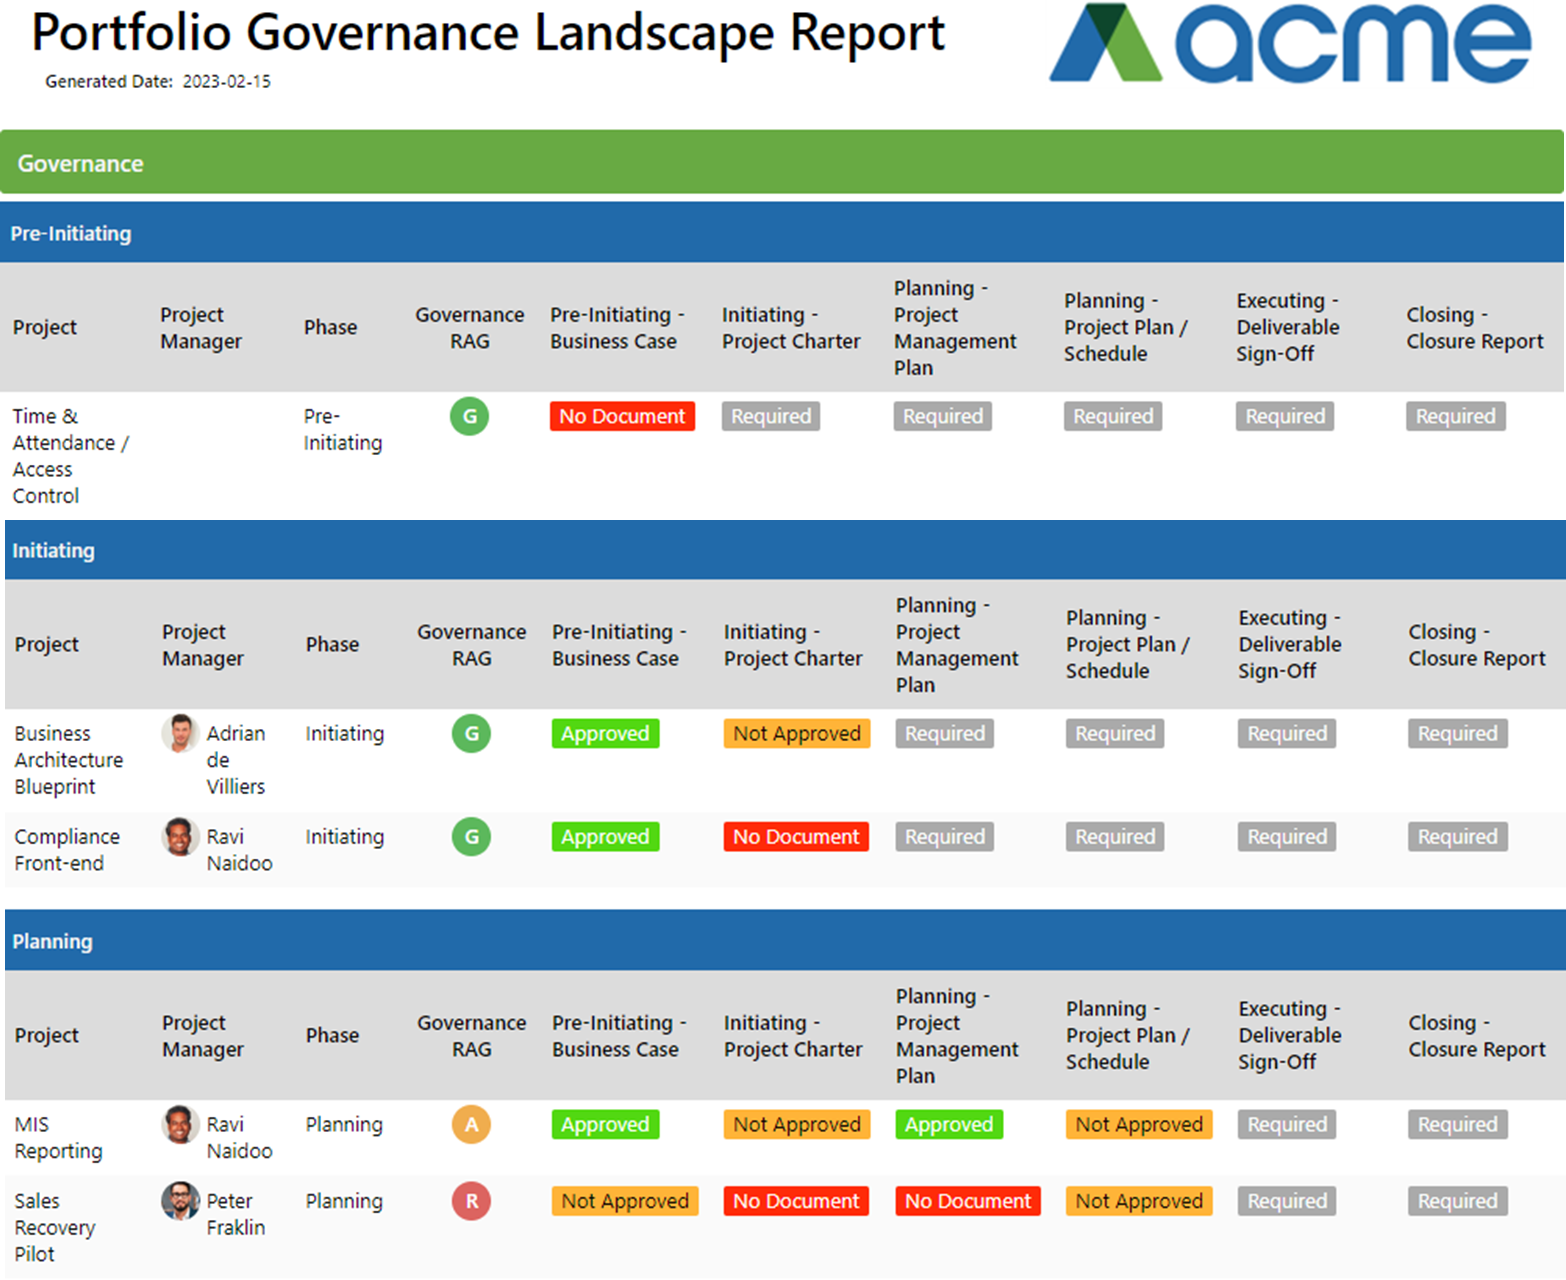This screenshot has height=1280, width=1566.
Task: Select Peter Fraklin's profile picture
Action: tap(180, 1201)
